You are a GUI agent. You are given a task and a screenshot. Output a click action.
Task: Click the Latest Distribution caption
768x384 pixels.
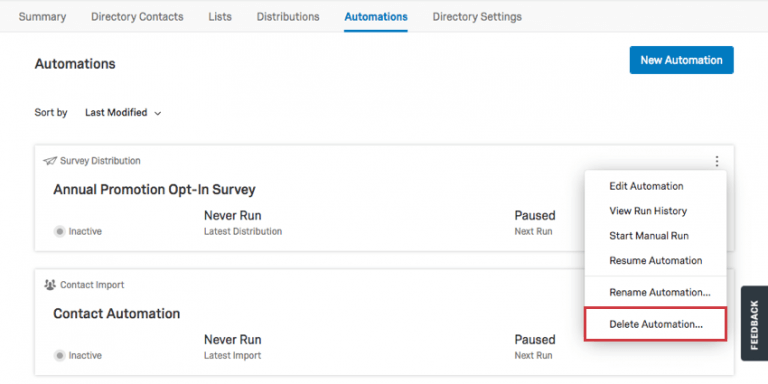click(243, 231)
